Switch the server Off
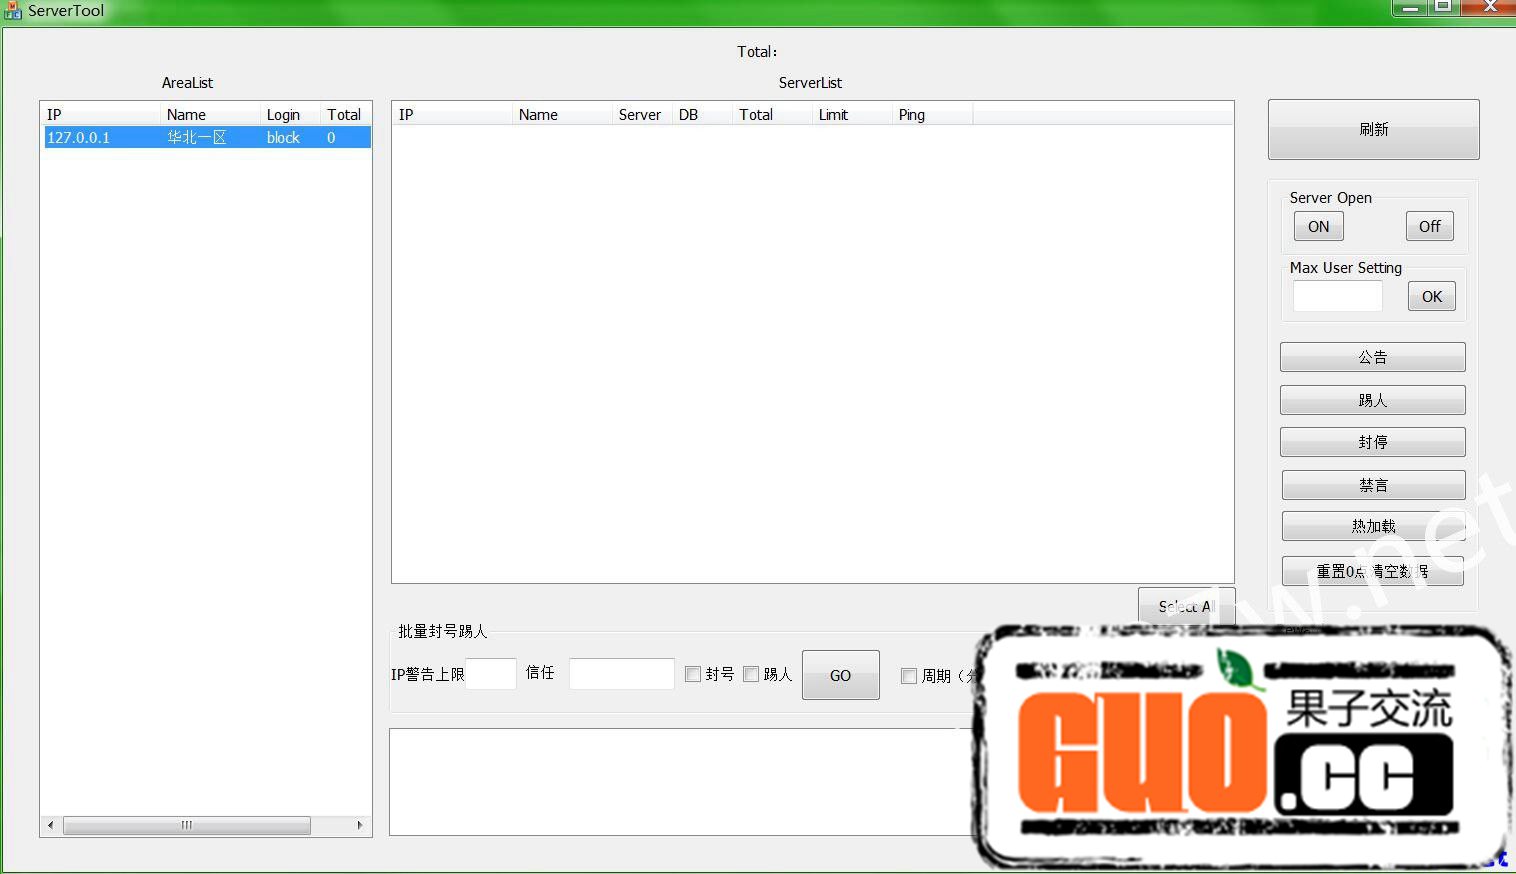 (1429, 227)
